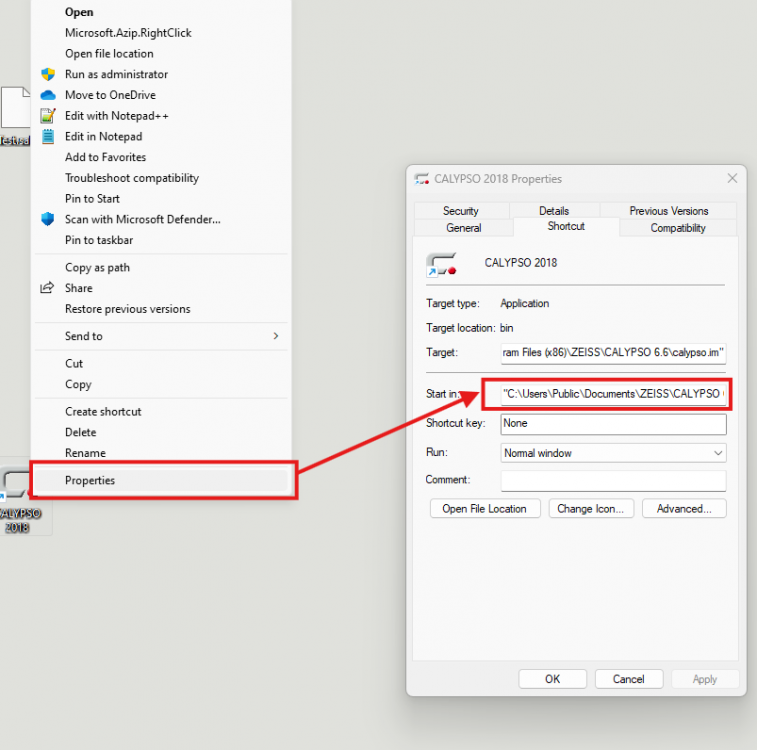The height and width of the screenshot is (750, 757).
Task: Switch to the Security tab
Action: tap(461, 210)
